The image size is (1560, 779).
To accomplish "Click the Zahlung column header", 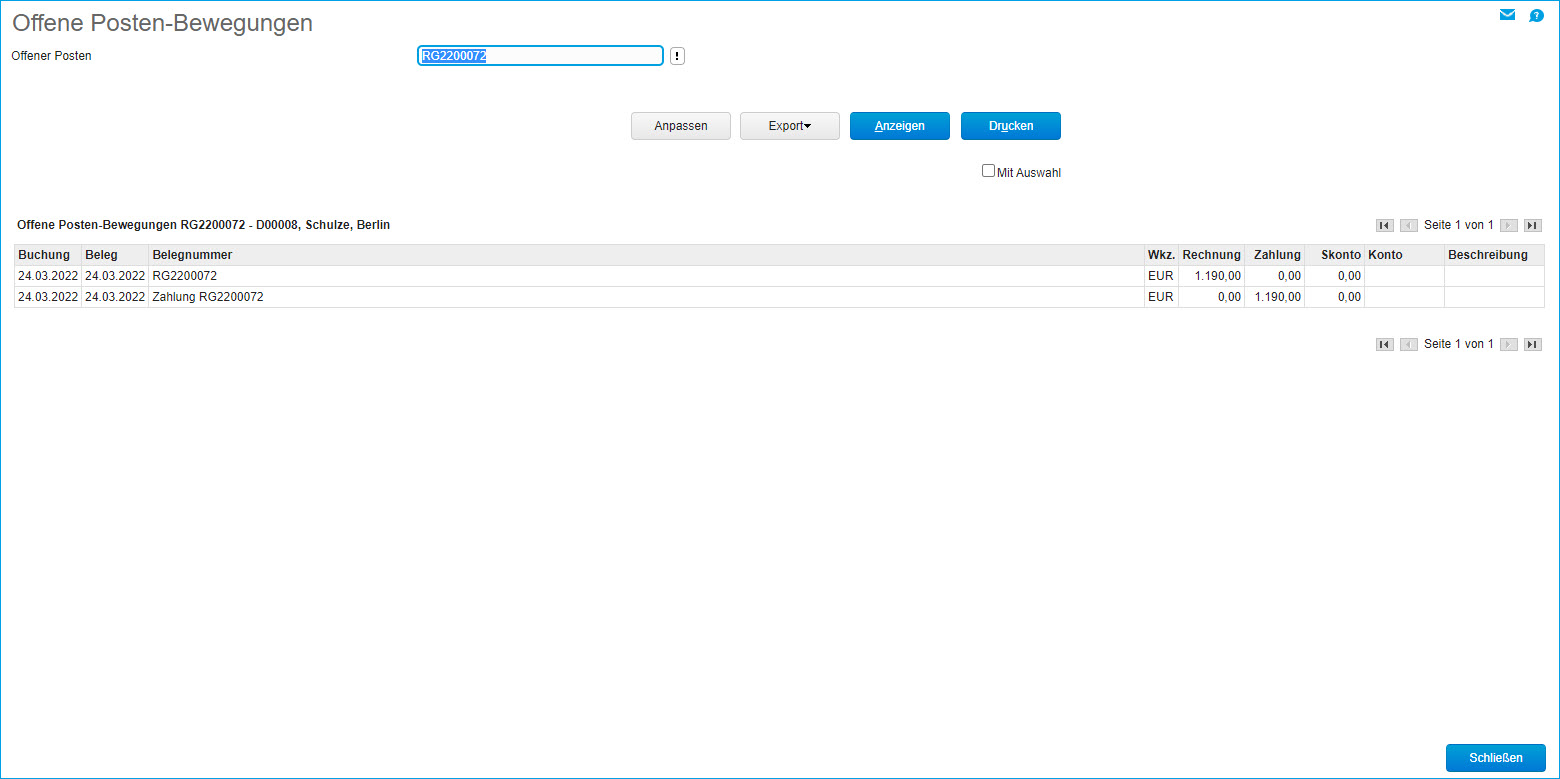I will (x=1277, y=255).
